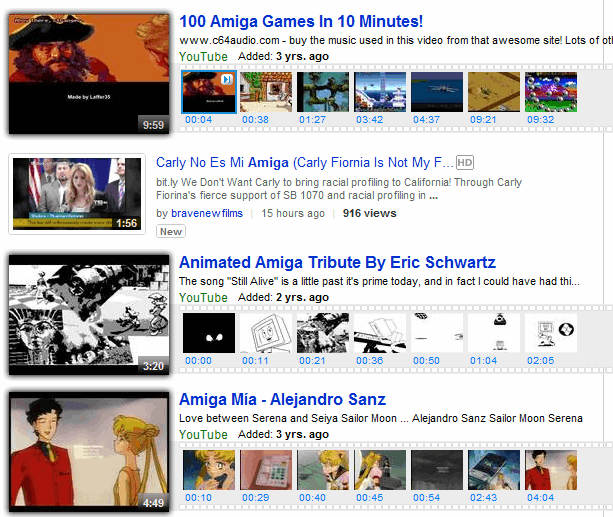
Task: Select the 00:00 frame of Amiga Tribute
Action: coord(209,333)
